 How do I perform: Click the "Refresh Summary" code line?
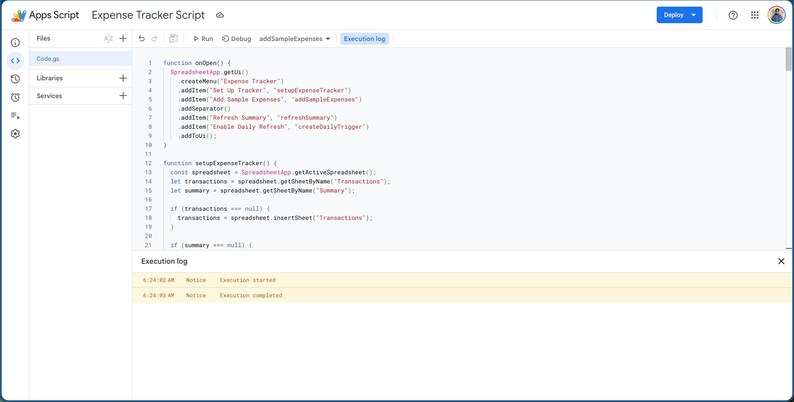257,118
